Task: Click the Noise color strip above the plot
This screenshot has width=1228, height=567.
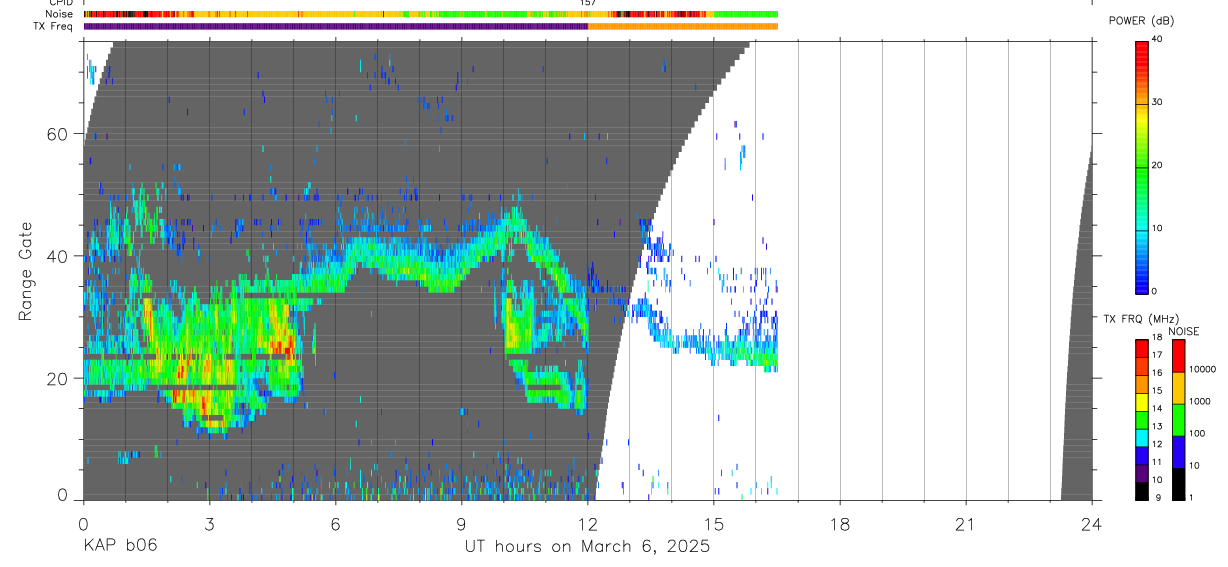Action: coord(430,14)
